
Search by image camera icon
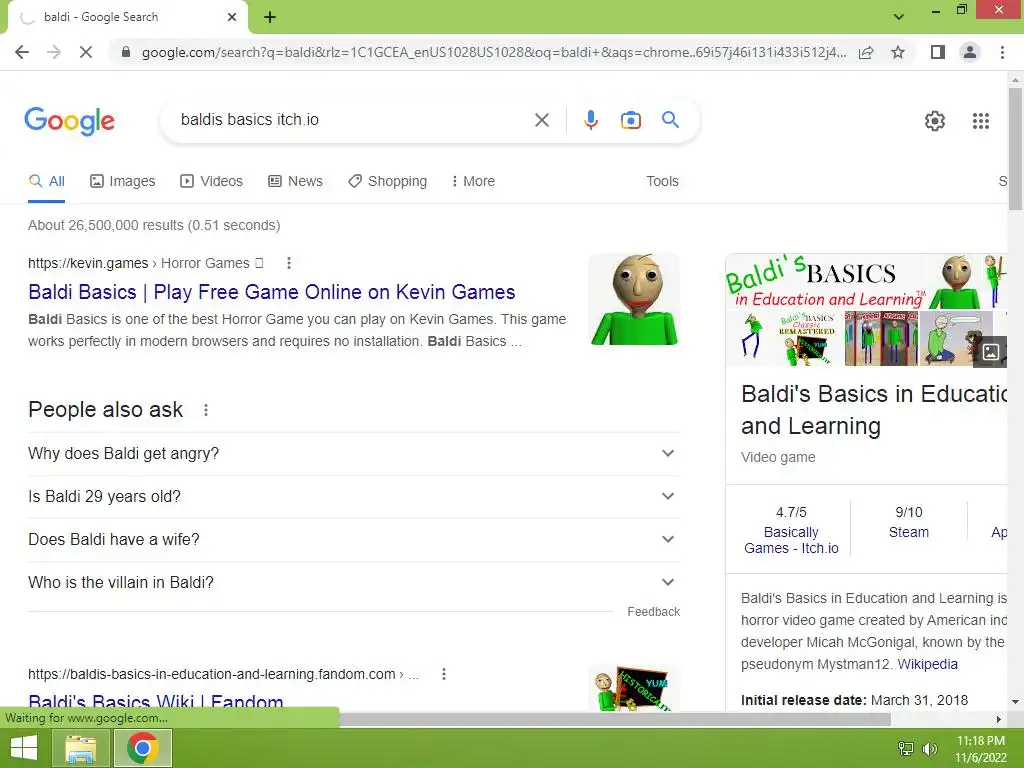coord(630,120)
